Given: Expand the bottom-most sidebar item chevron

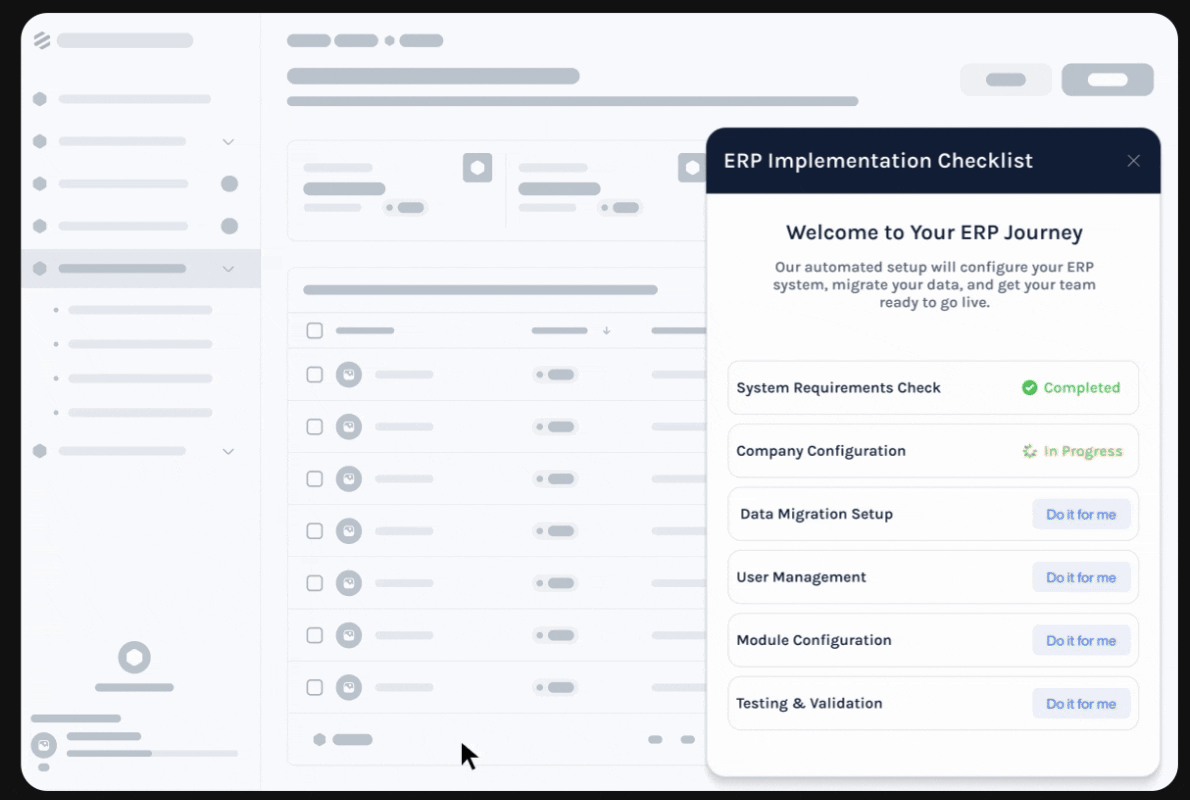Looking at the screenshot, I should pos(228,452).
